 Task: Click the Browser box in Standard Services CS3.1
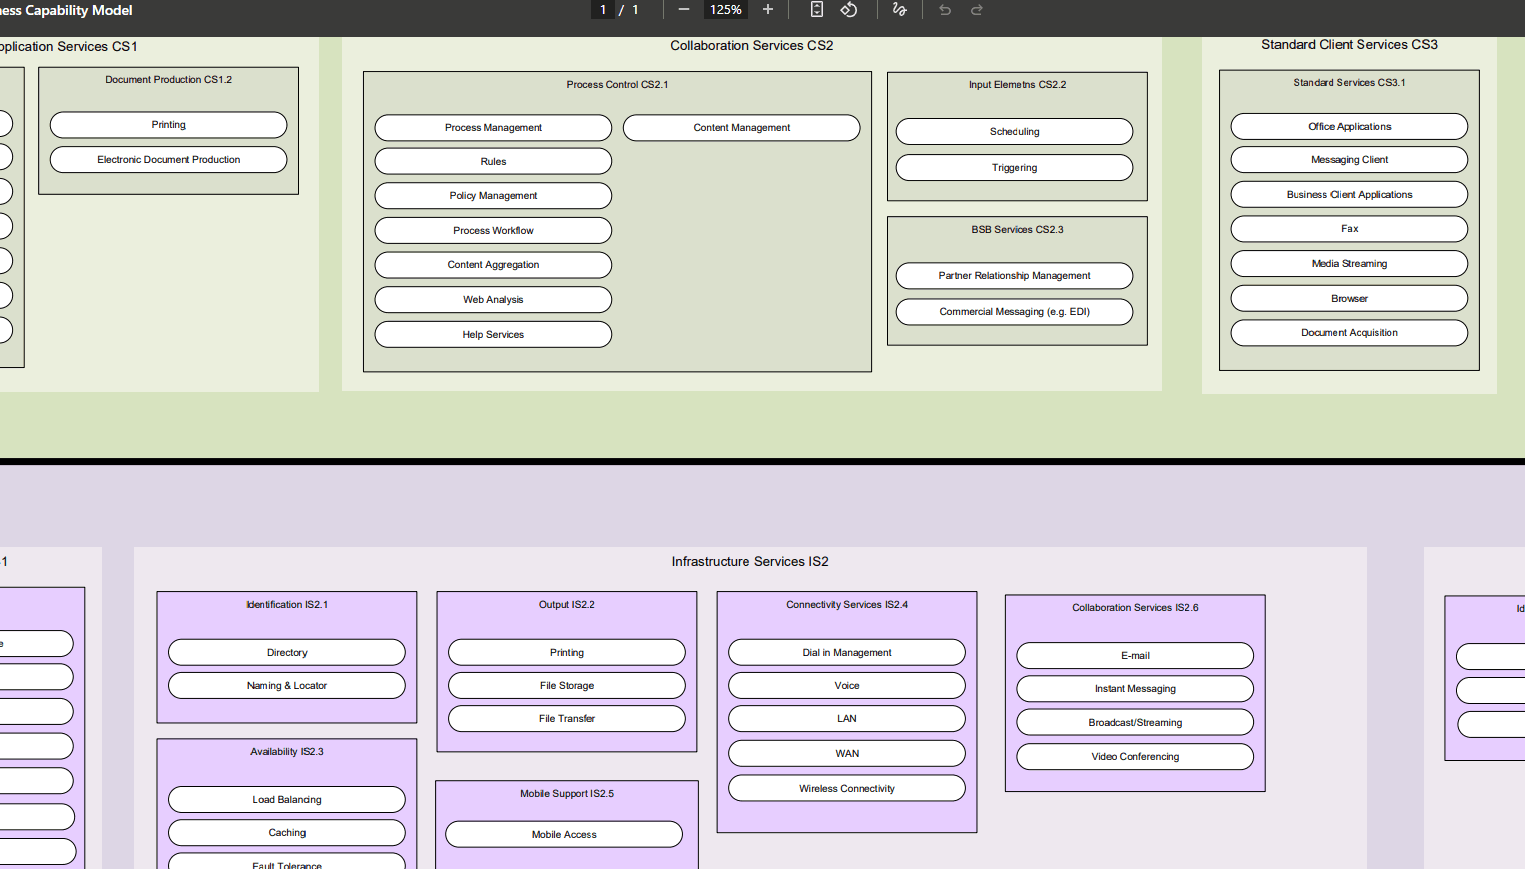(1349, 298)
